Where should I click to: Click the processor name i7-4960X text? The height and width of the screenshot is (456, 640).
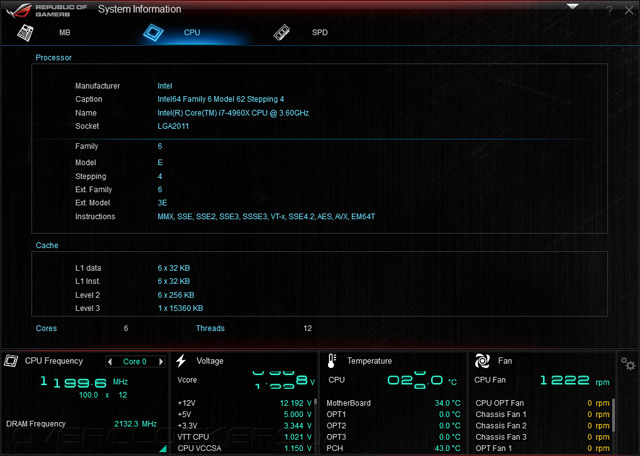[233, 113]
